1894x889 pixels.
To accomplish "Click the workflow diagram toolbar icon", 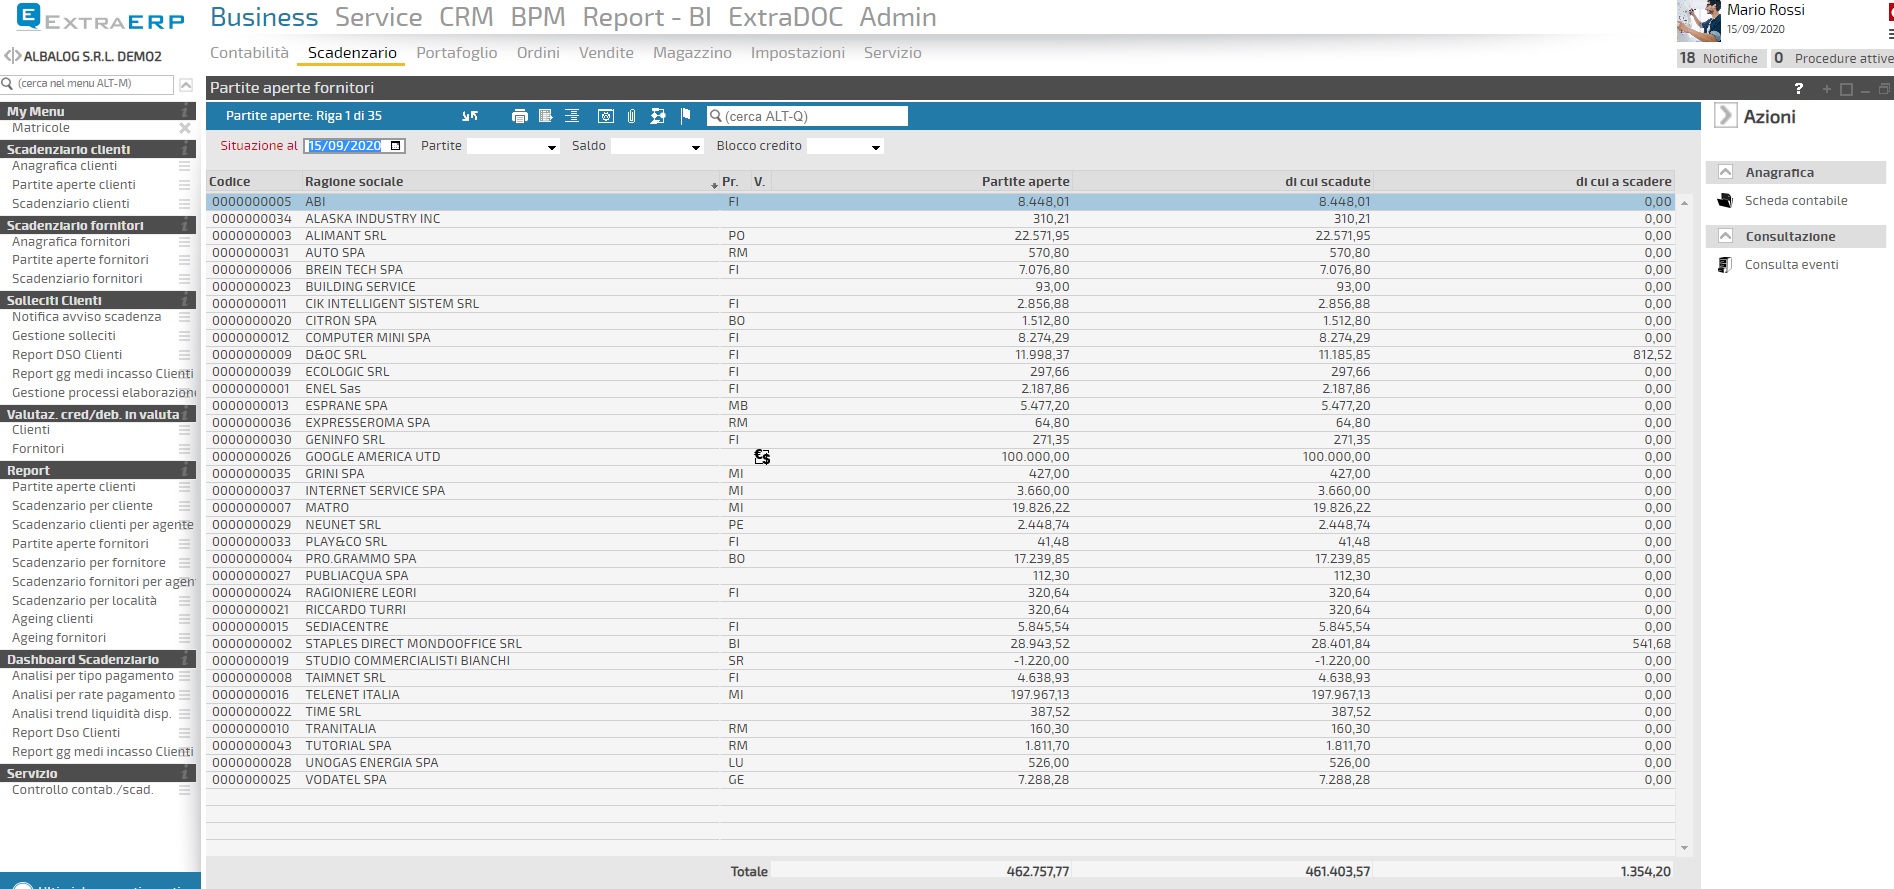I will point(658,116).
